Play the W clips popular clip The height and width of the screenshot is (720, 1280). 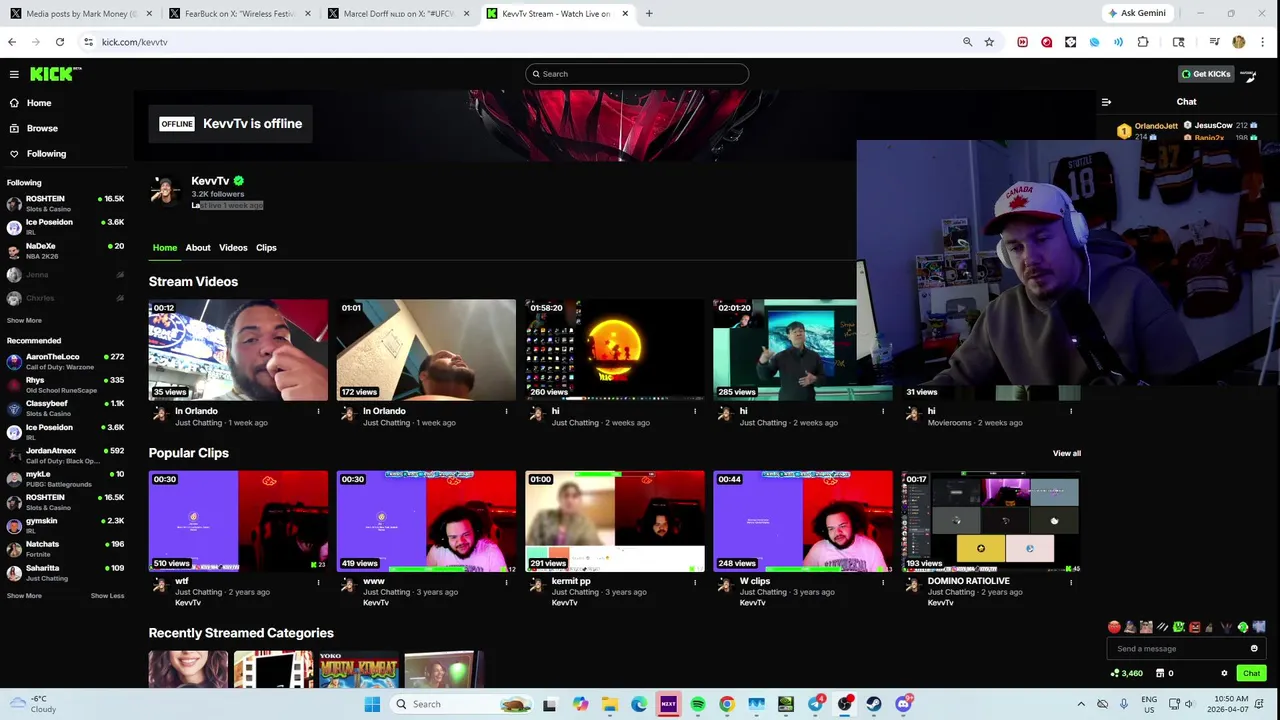point(803,521)
